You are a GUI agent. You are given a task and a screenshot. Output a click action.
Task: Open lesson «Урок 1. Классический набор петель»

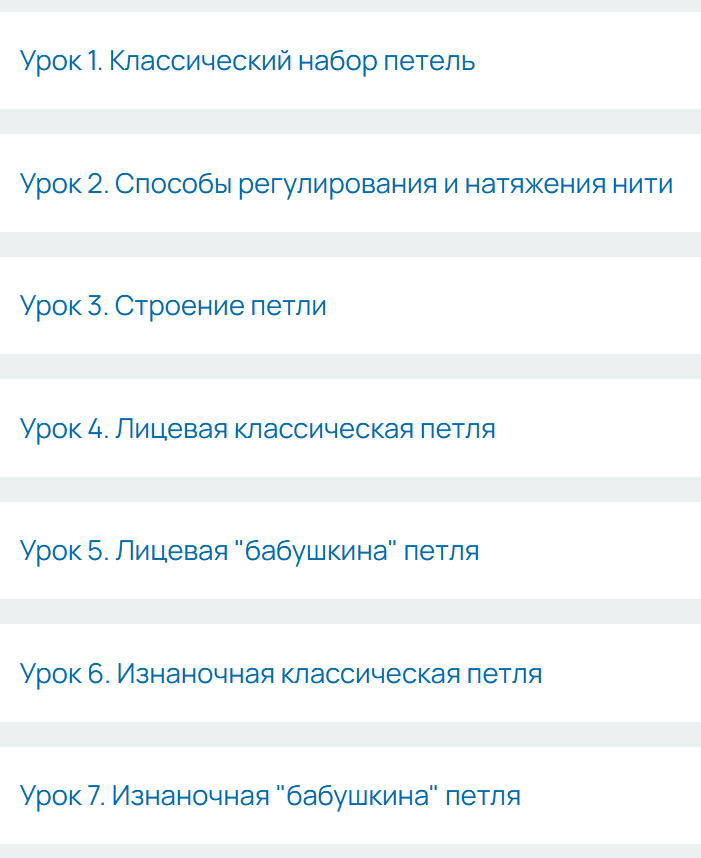[x=247, y=61]
